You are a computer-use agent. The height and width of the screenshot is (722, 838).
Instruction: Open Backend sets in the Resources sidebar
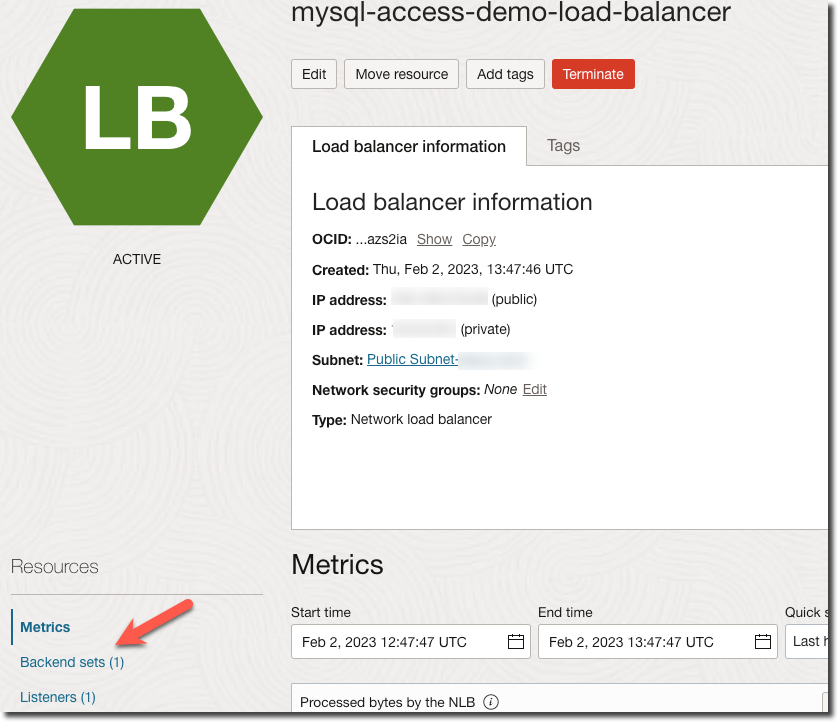[x=72, y=662]
